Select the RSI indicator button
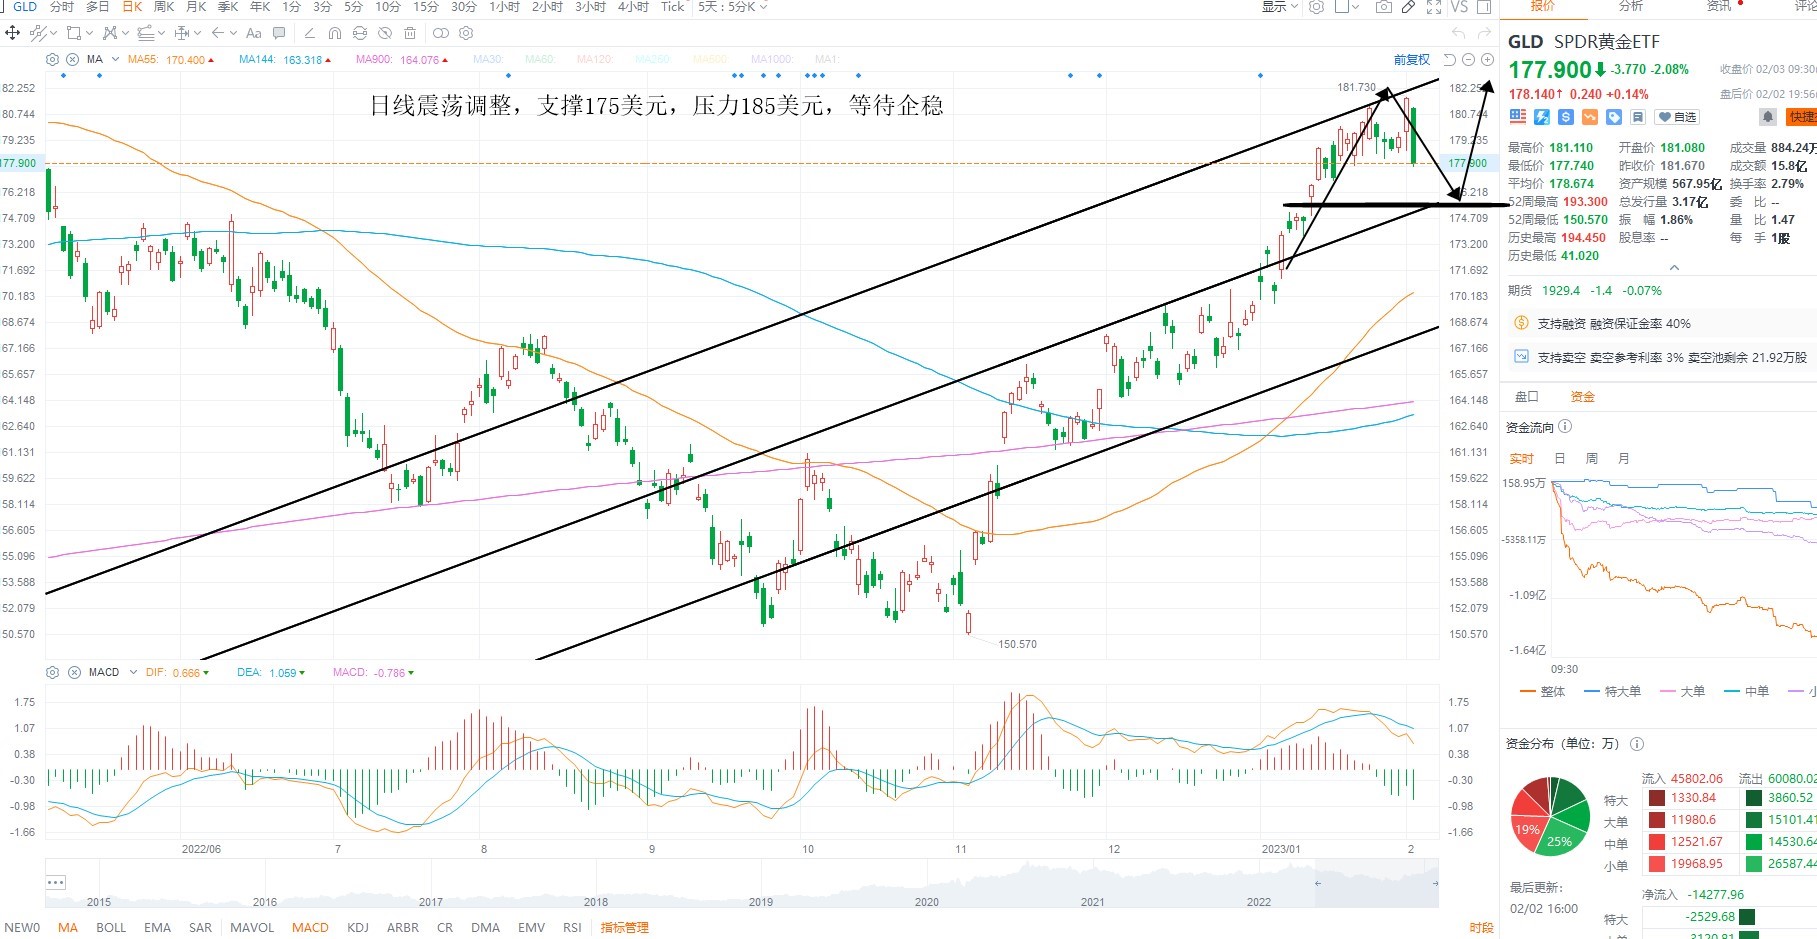Image resolution: width=1817 pixels, height=939 pixels. pyautogui.click(x=572, y=927)
